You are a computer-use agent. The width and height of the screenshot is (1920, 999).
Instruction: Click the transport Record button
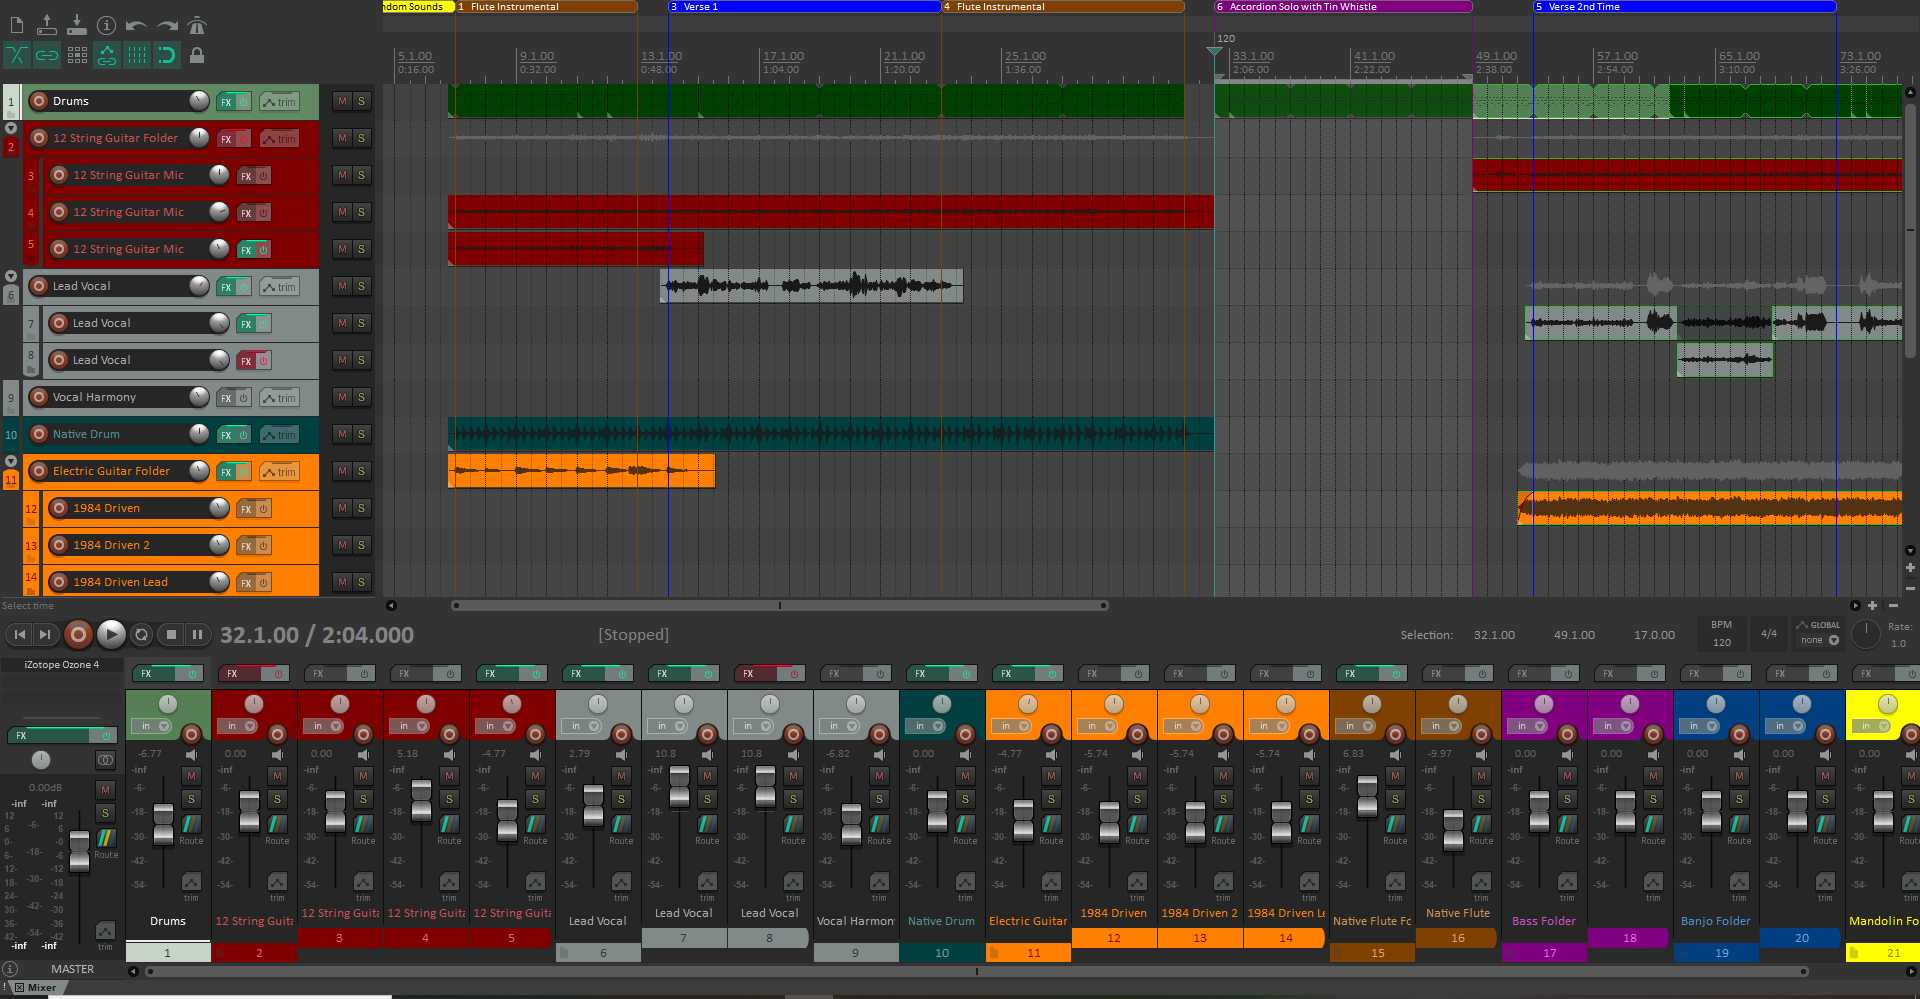pos(78,634)
